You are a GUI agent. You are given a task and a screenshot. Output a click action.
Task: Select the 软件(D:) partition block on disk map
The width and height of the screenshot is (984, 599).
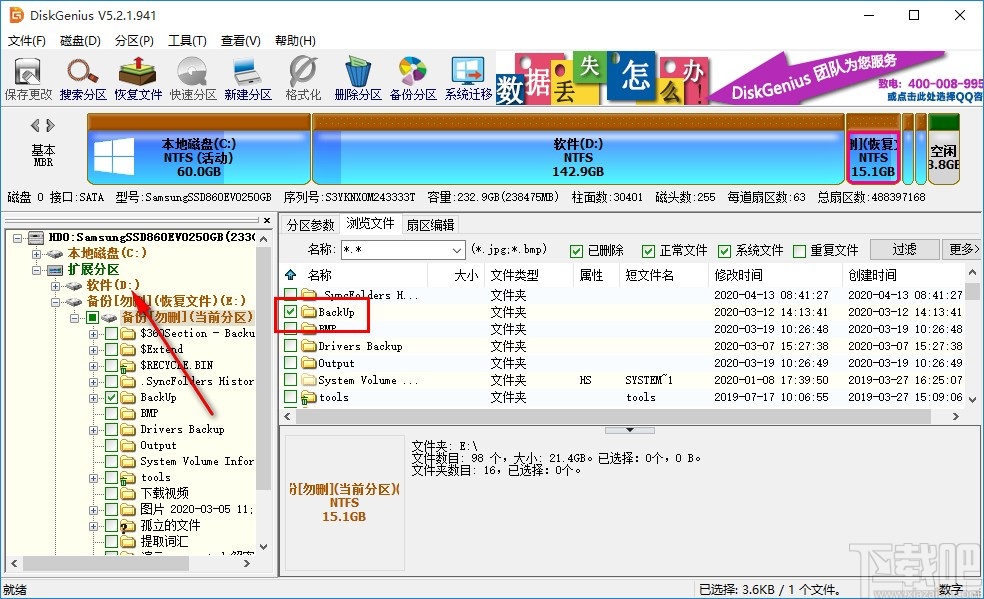coord(578,149)
